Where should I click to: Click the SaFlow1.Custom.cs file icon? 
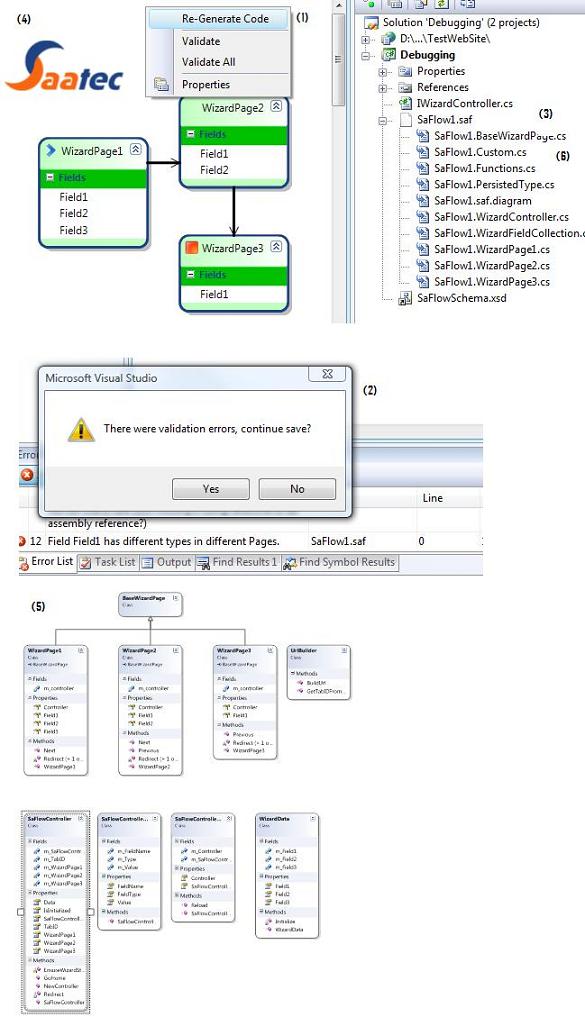click(423, 152)
